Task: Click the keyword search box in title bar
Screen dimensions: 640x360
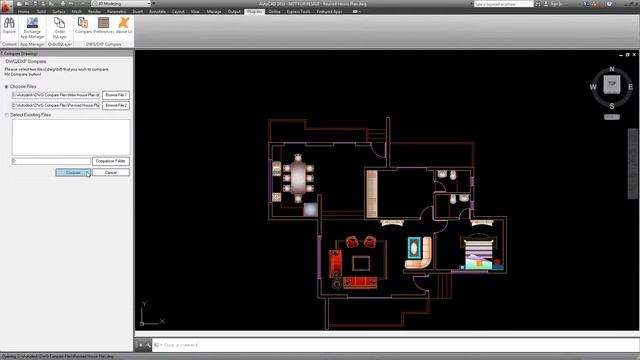Action: (x=504, y=4)
